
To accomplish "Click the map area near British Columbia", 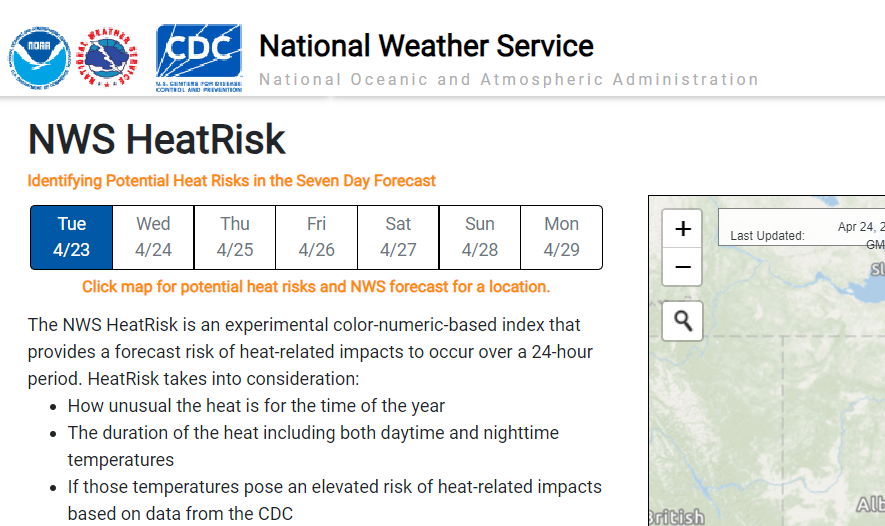I will pos(676,516).
